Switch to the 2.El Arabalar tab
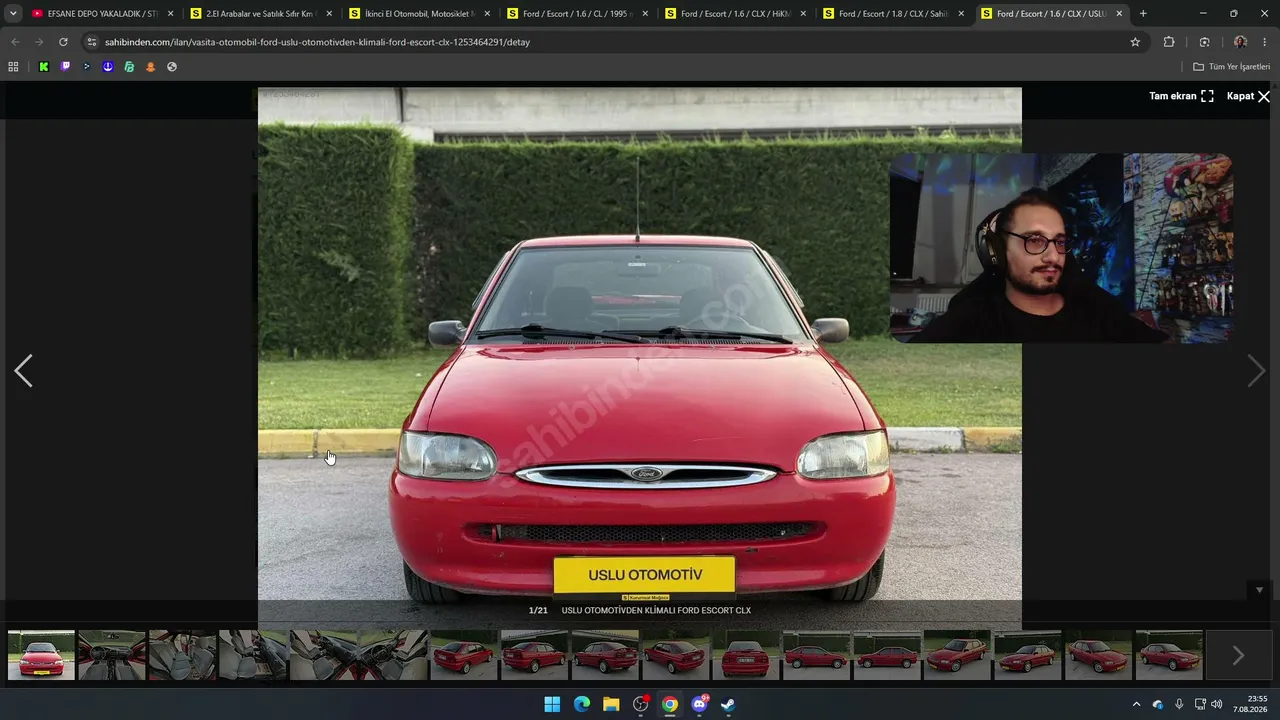1280x720 pixels. (261, 14)
